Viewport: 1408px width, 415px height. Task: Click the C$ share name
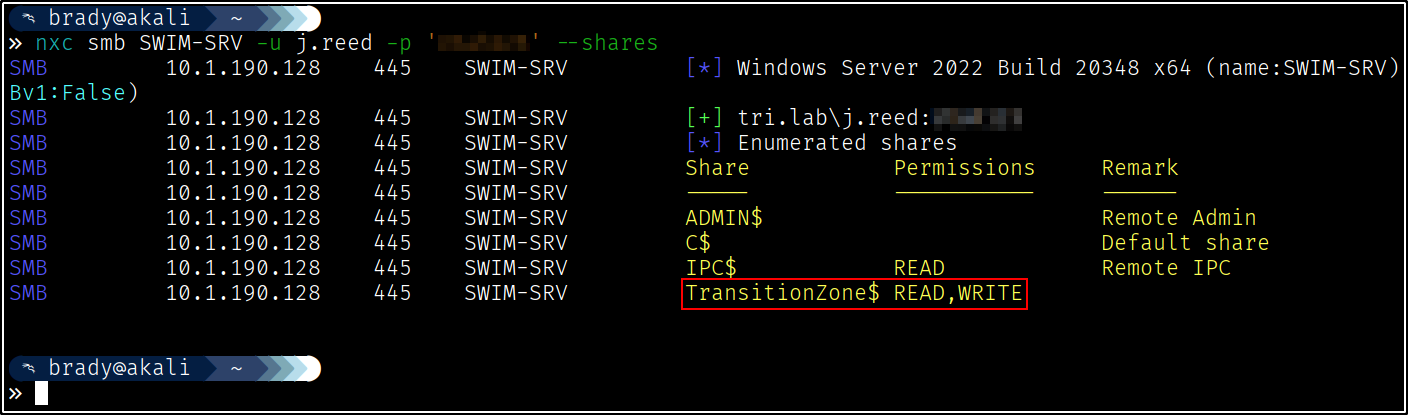698,243
